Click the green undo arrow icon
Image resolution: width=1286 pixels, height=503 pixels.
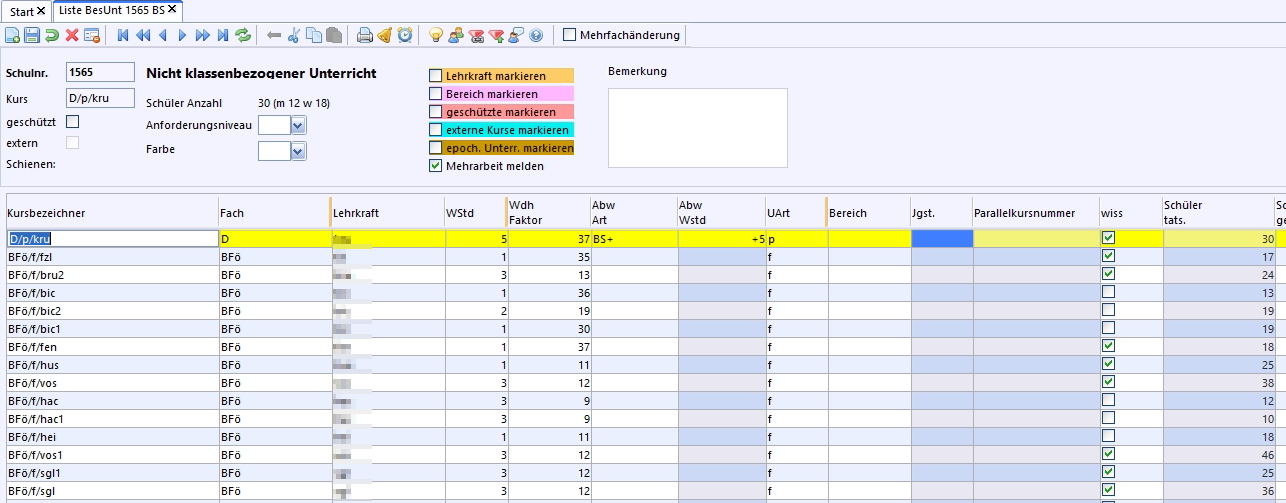[52, 35]
